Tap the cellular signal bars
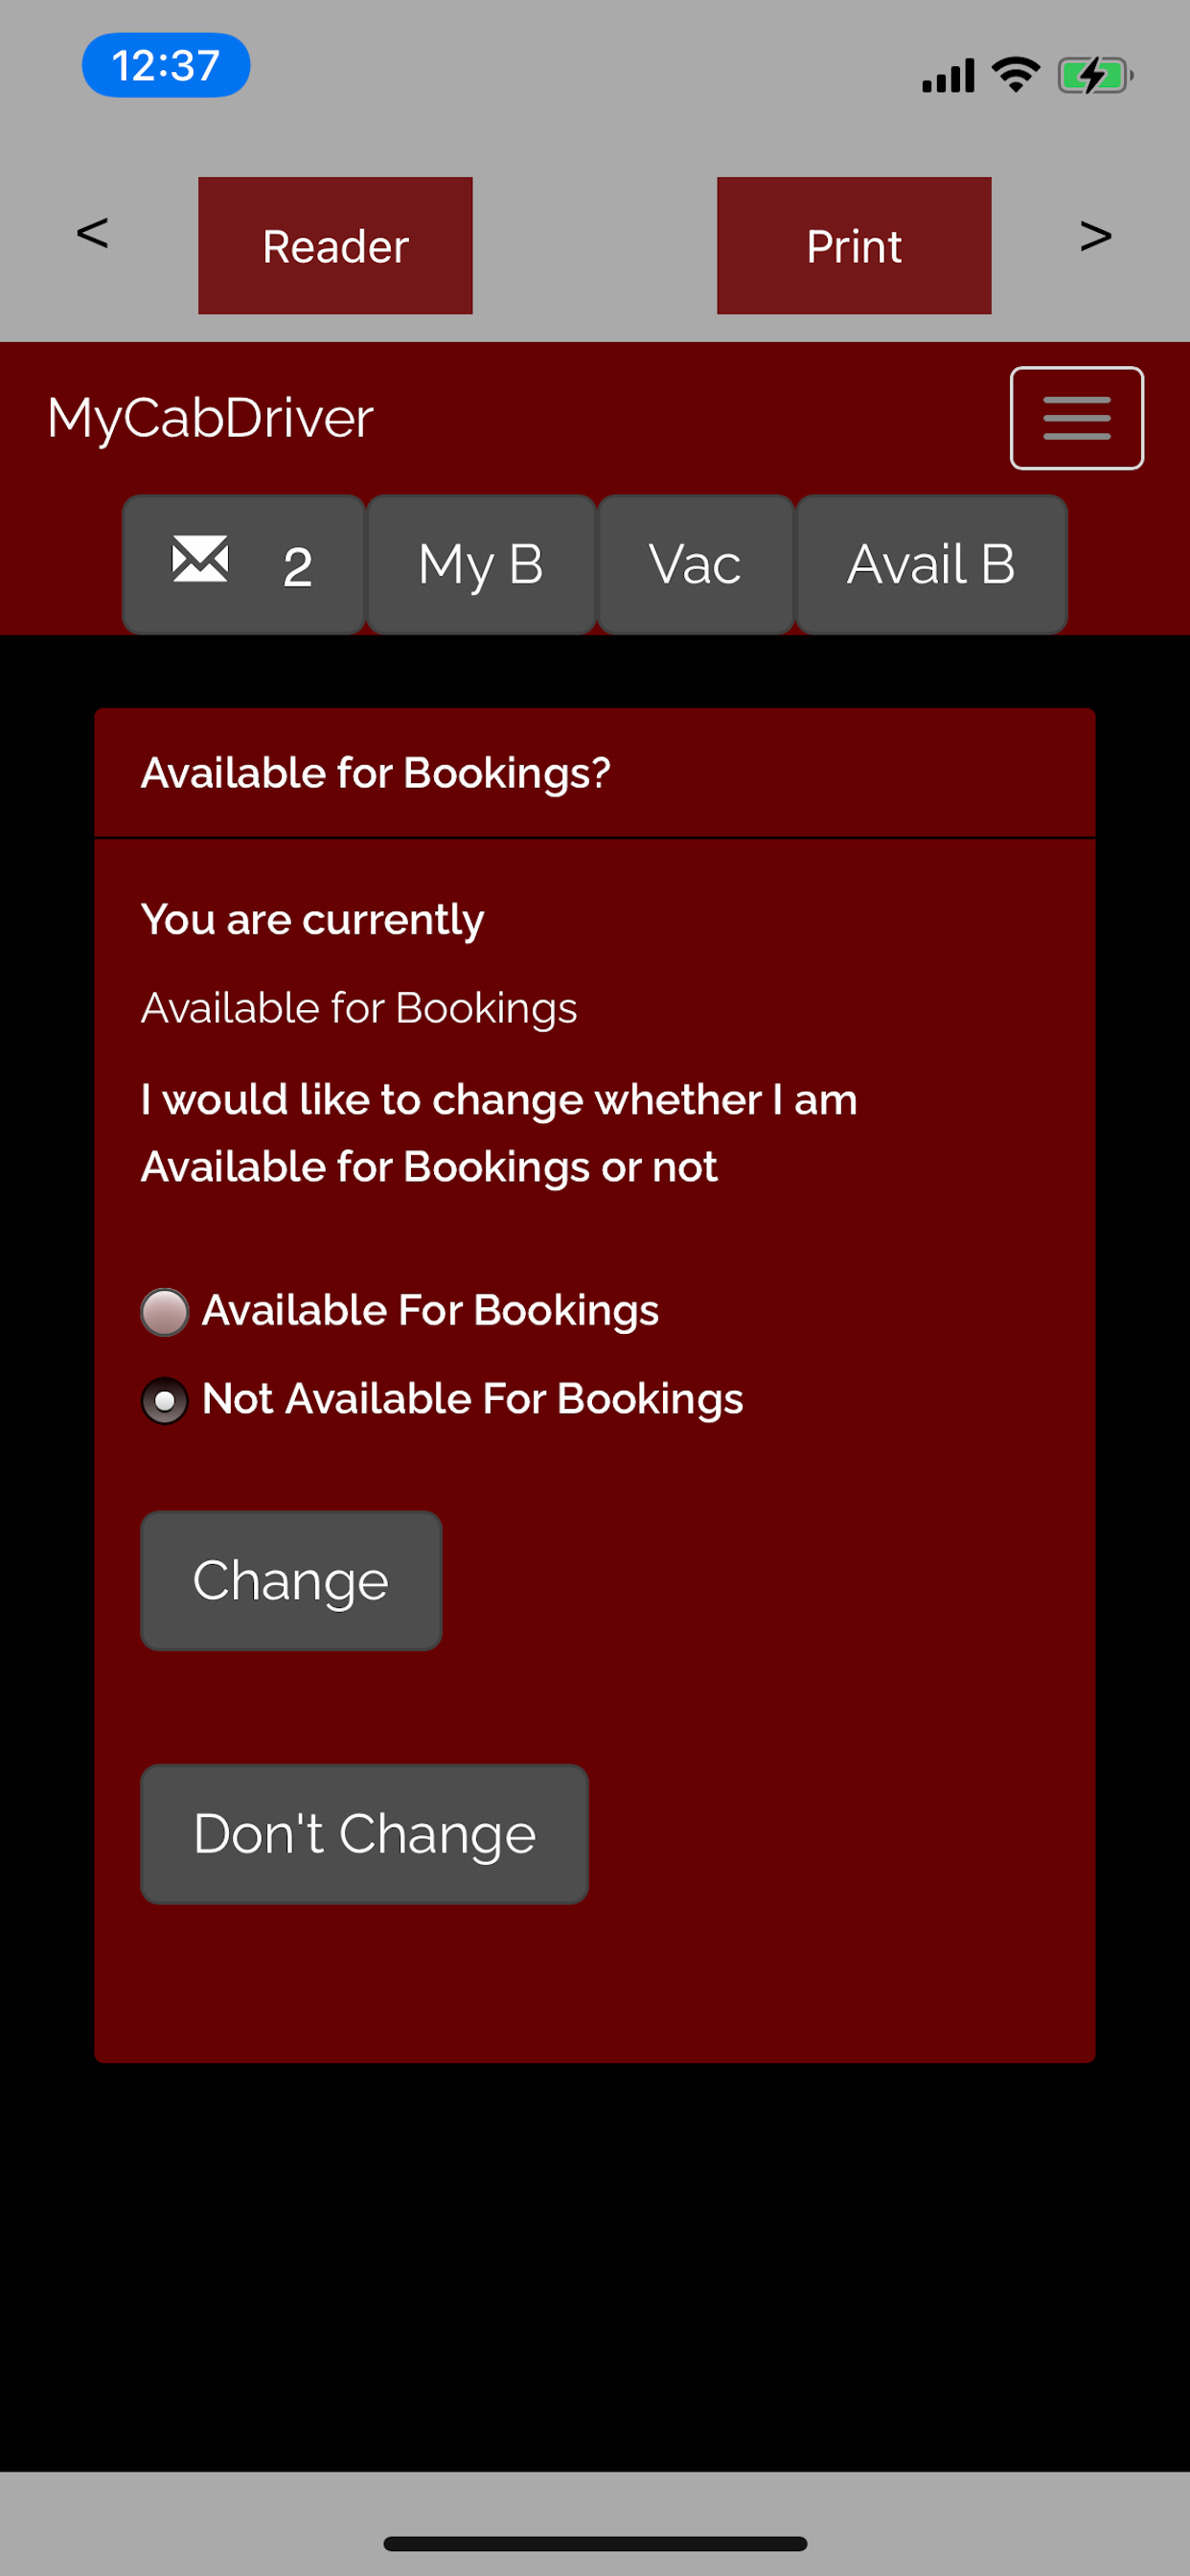 947,76
